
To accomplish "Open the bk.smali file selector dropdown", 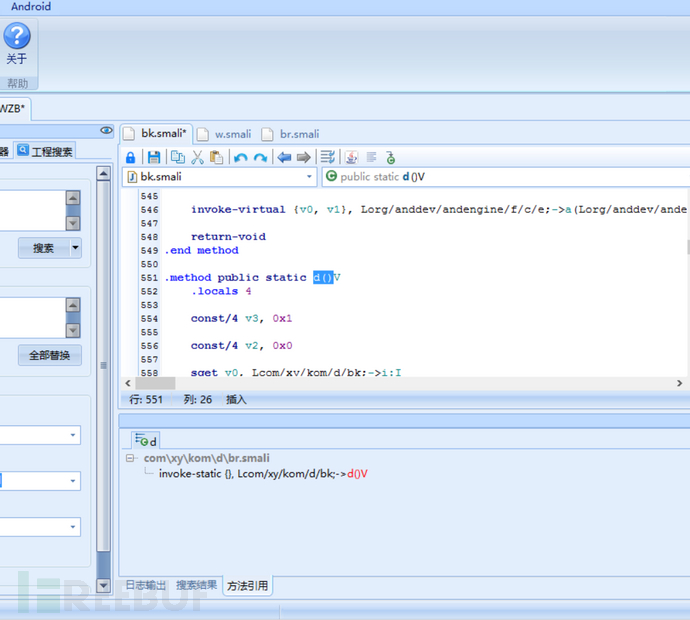I will [309, 177].
